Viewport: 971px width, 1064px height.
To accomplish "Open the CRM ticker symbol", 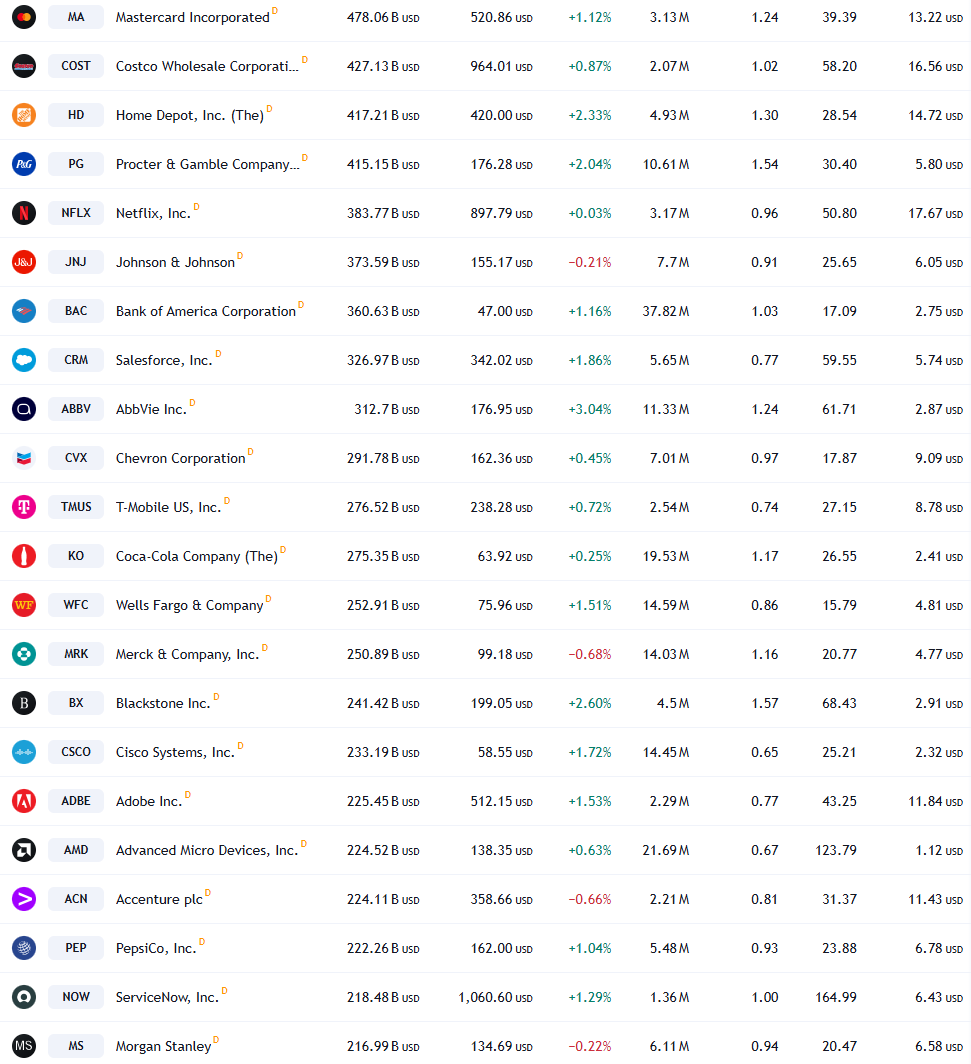I will point(76,360).
